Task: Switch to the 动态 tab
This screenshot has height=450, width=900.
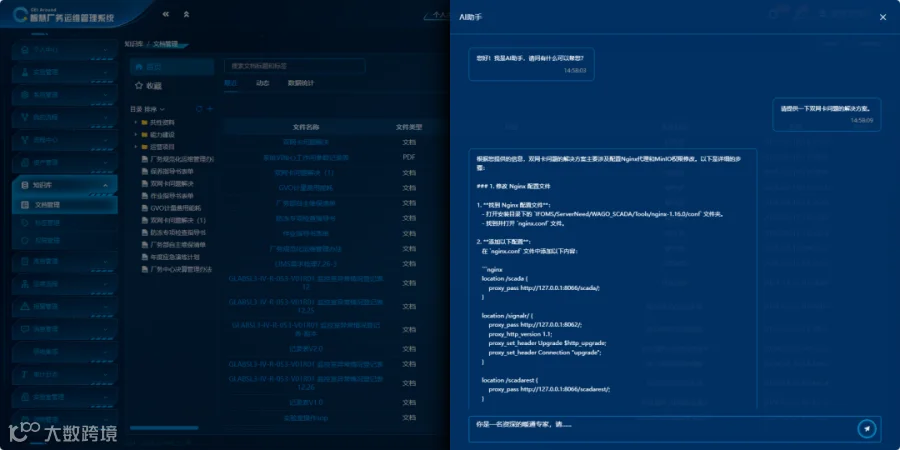Action: tap(262, 83)
